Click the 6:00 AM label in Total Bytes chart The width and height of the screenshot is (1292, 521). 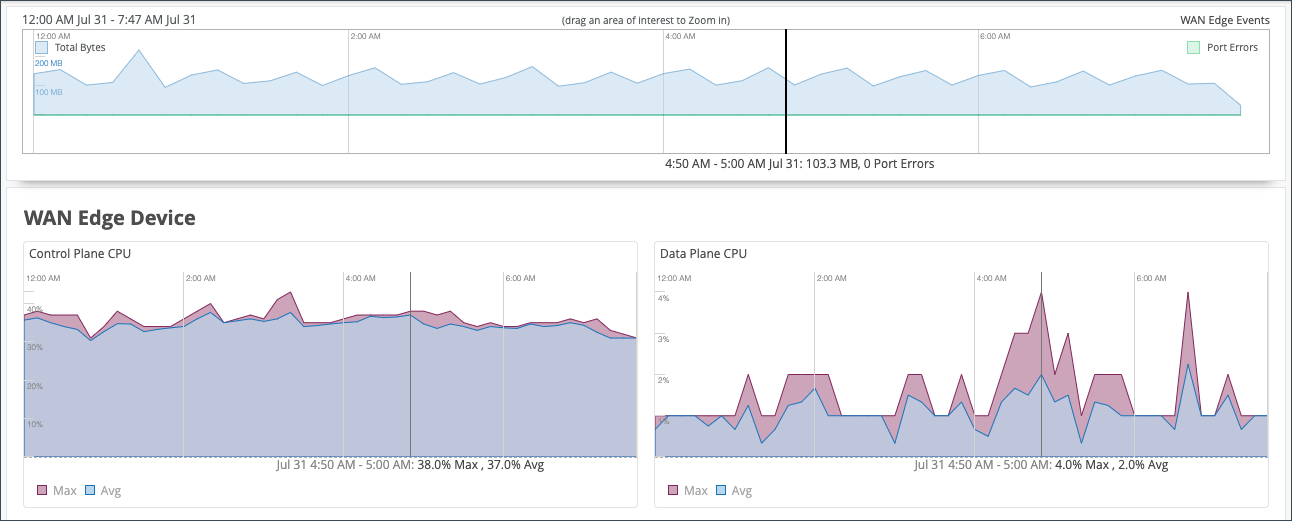pos(995,36)
